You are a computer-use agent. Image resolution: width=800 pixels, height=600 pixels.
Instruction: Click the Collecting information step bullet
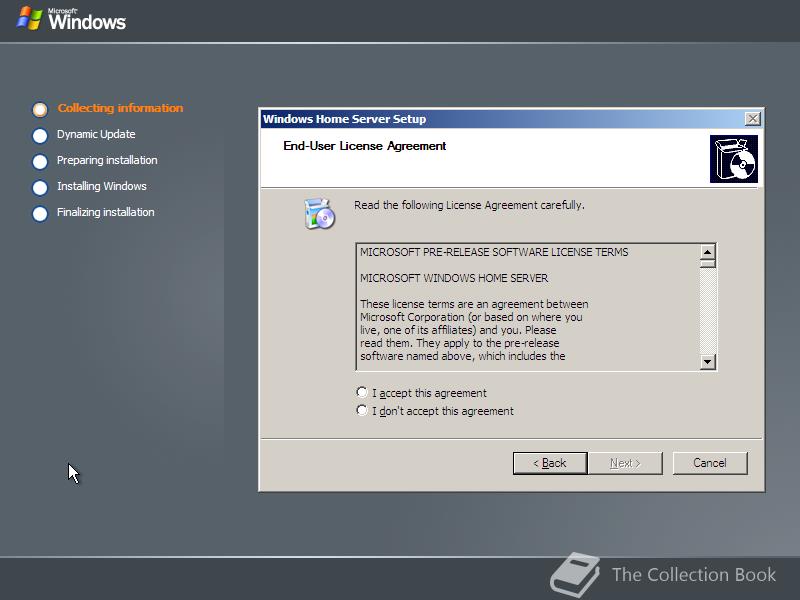tap(40, 109)
